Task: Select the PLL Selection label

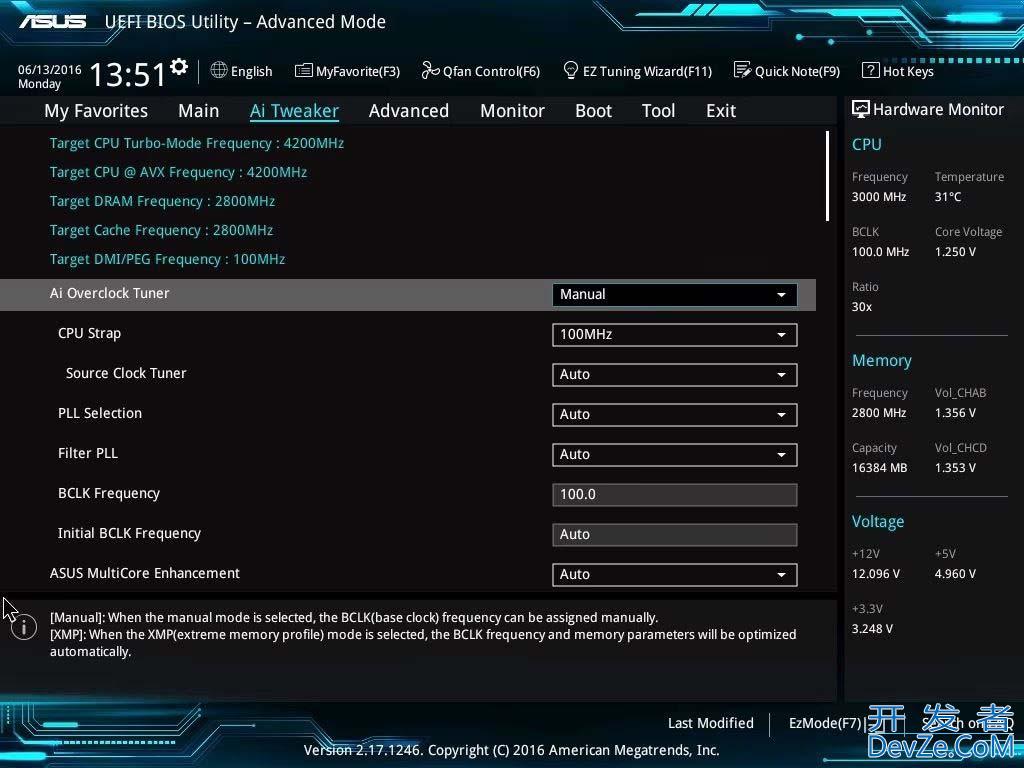Action: click(x=100, y=413)
